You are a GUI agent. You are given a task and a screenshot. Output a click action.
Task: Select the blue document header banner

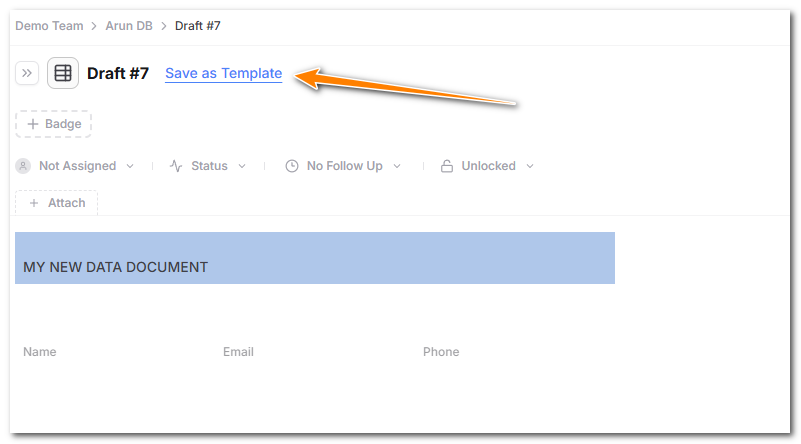tap(315, 258)
